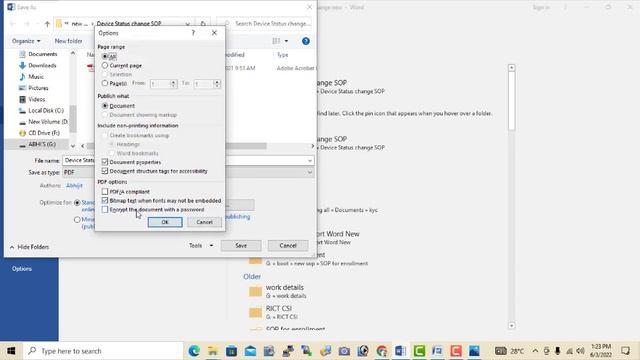Open Microsoft Store from taskbar

[231, 351]
